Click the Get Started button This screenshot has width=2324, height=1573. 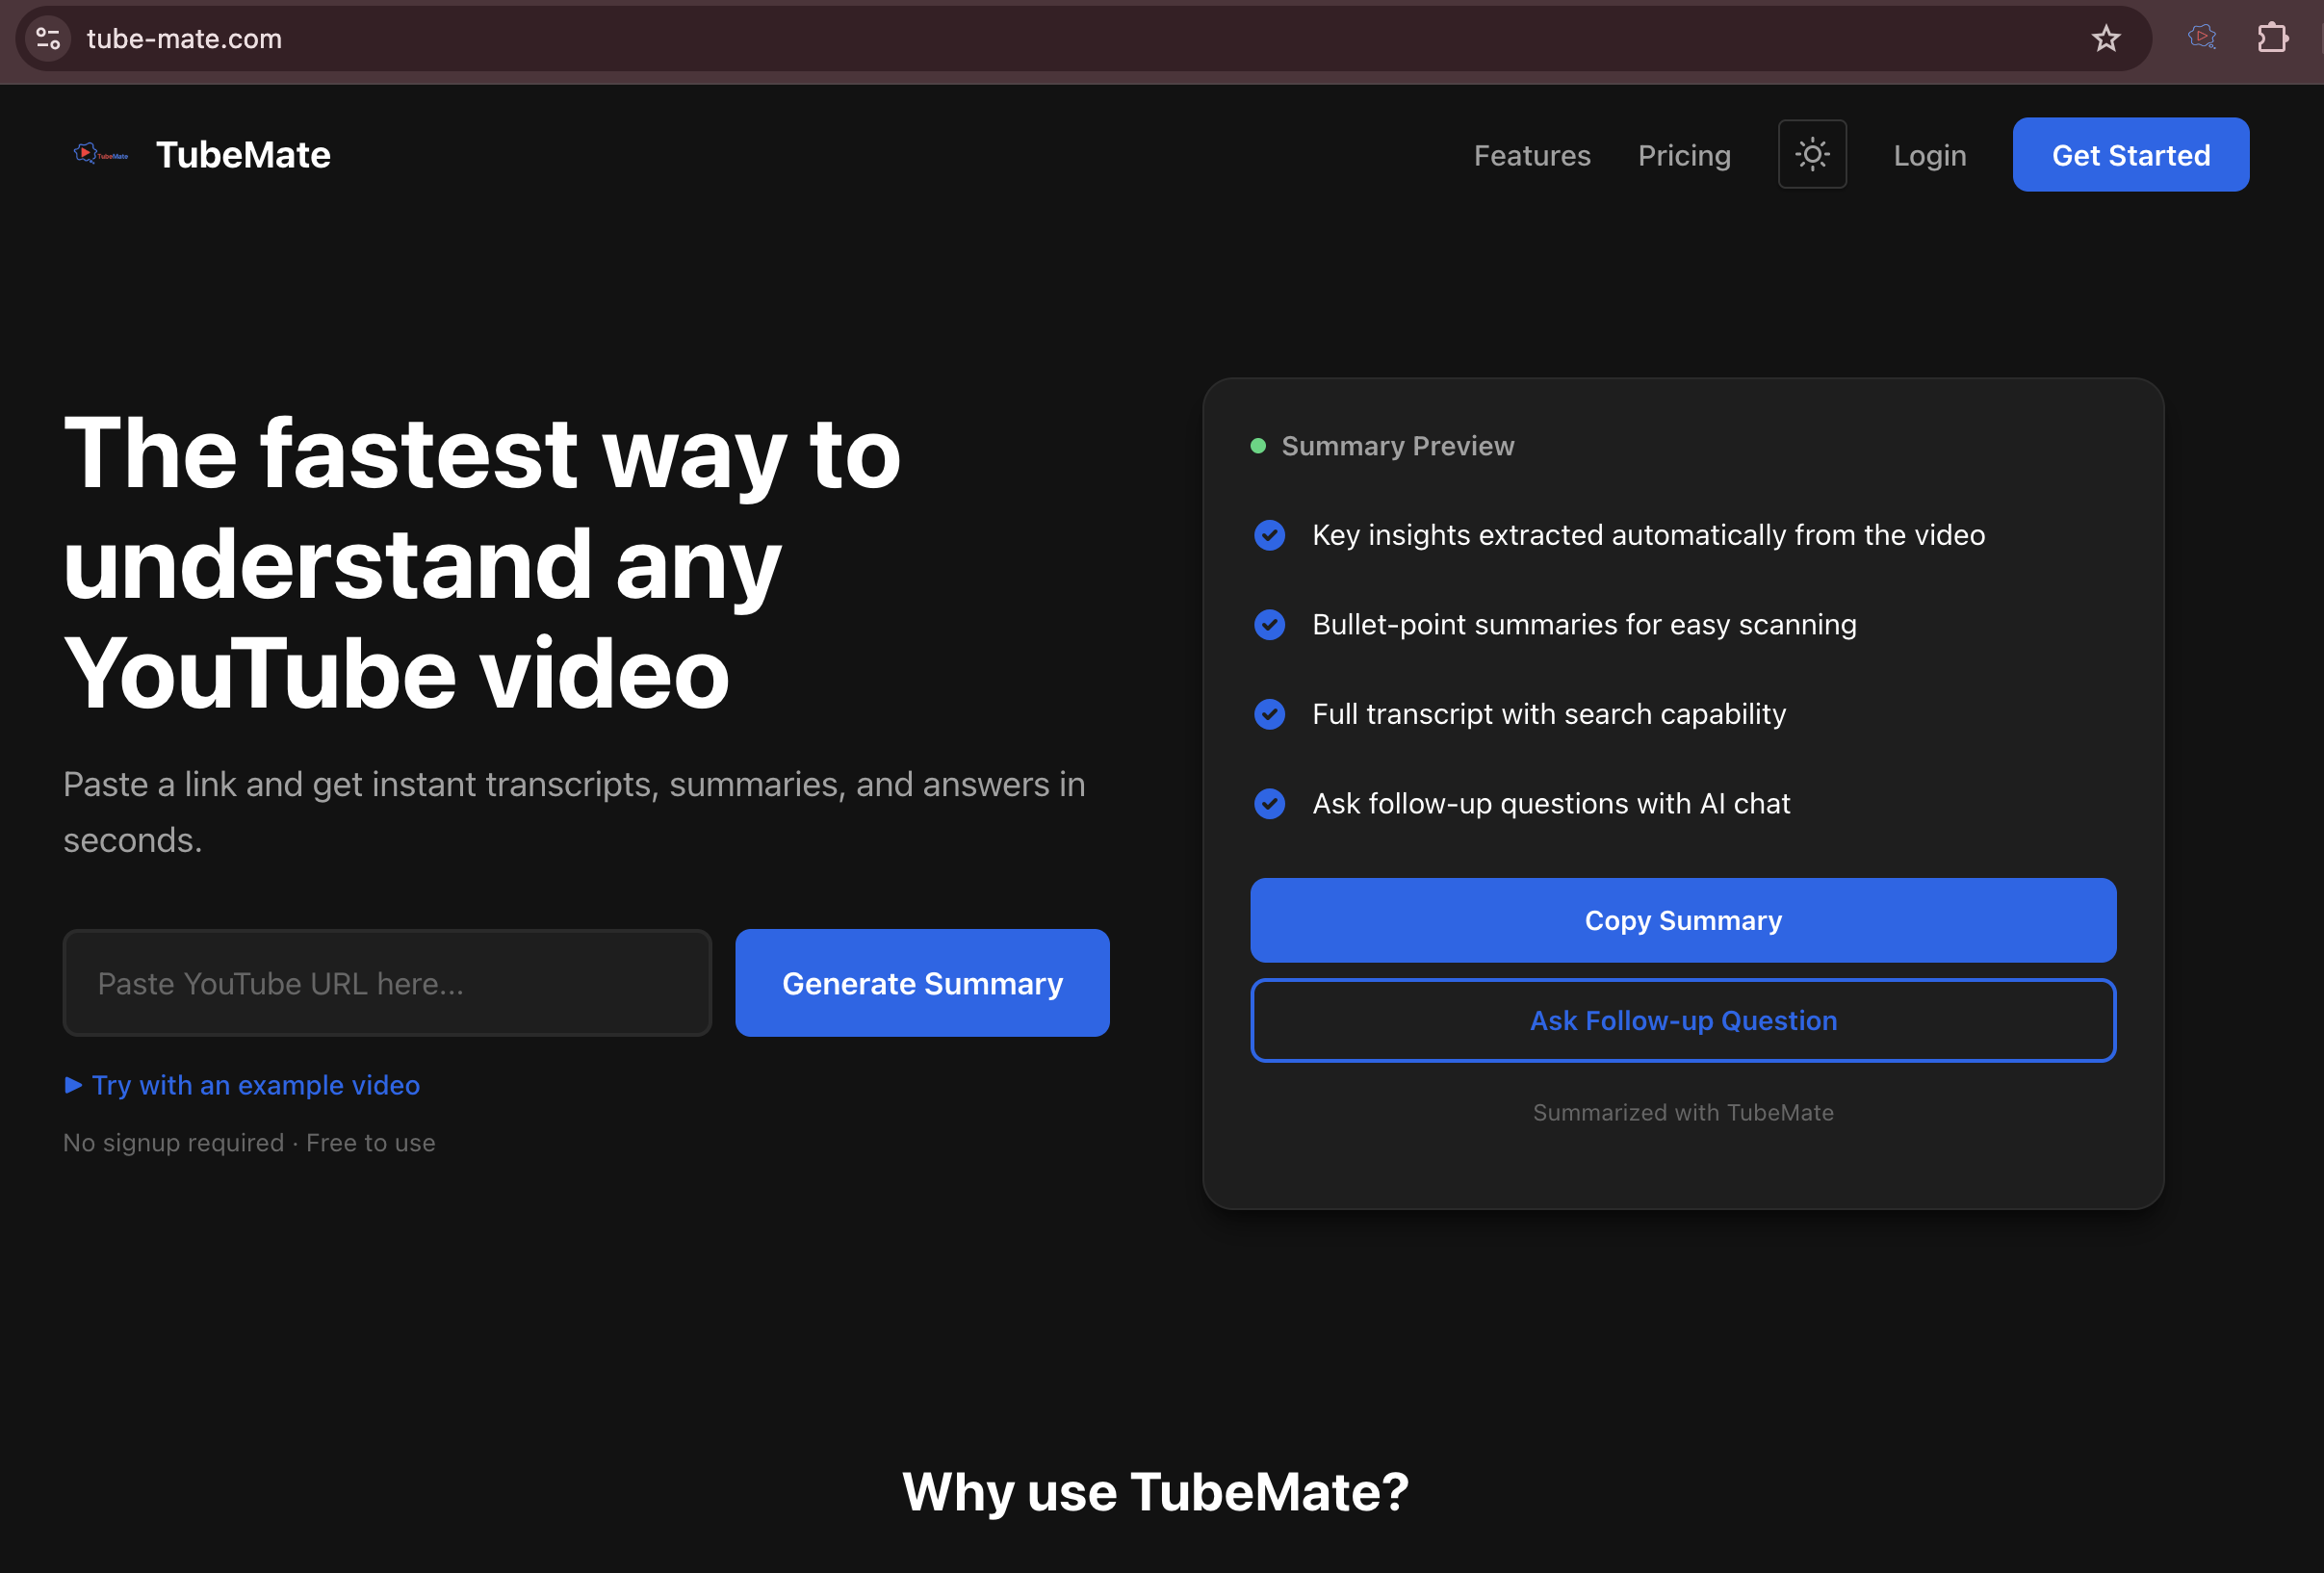[2131, 155]
